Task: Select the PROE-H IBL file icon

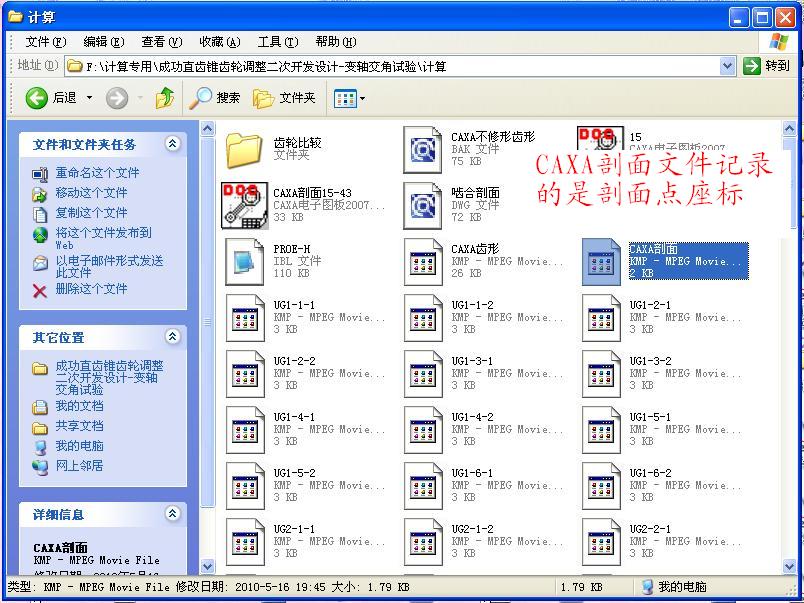Action: (x=245, y=262)
